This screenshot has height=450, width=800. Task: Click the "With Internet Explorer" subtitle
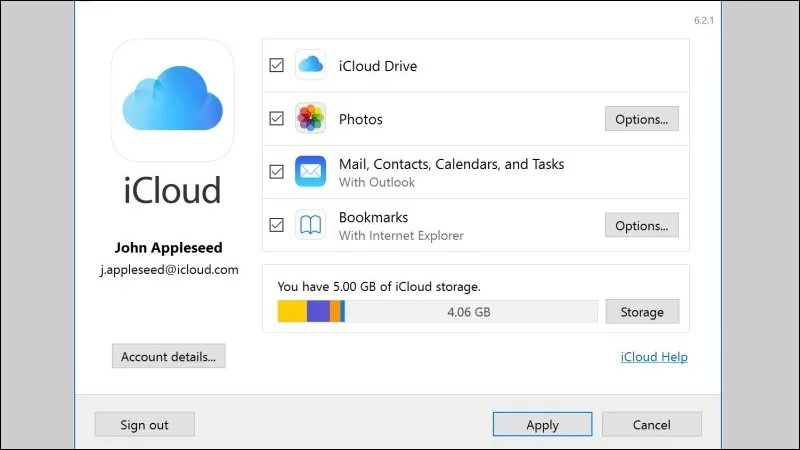click(x=401, y=235)
